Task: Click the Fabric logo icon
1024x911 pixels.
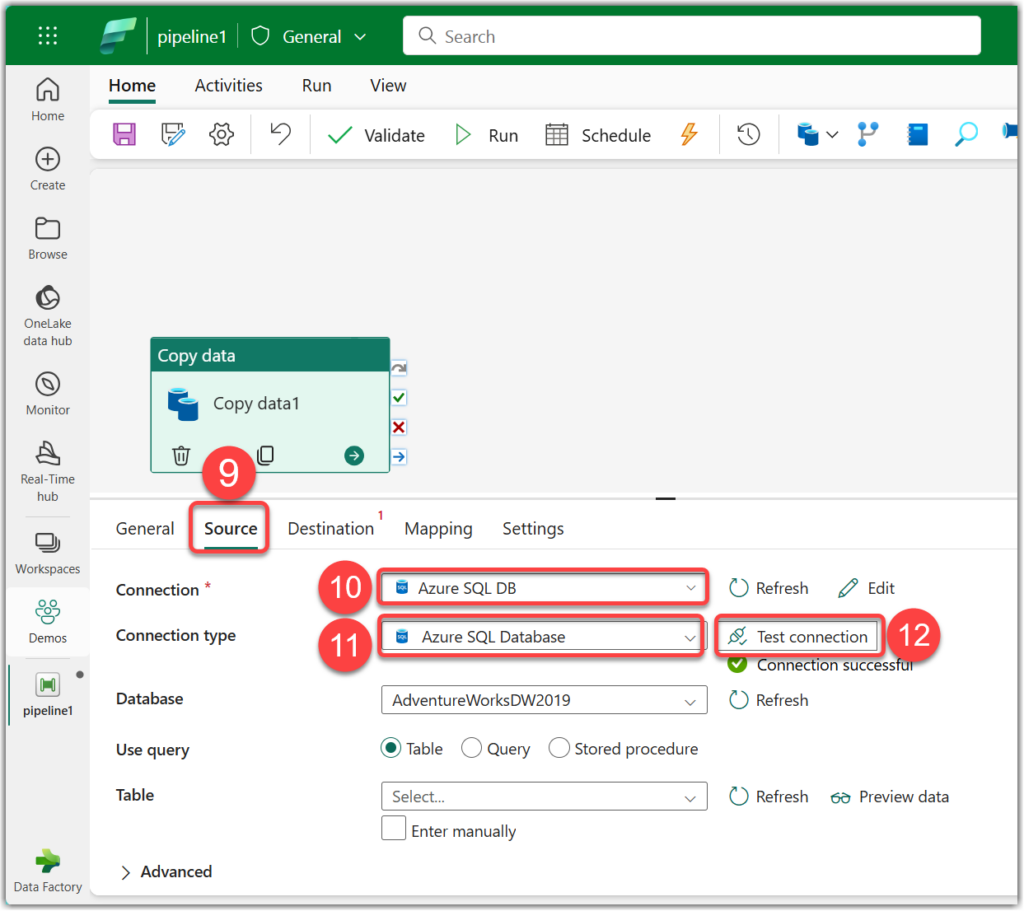Action: tap(118, 36)
